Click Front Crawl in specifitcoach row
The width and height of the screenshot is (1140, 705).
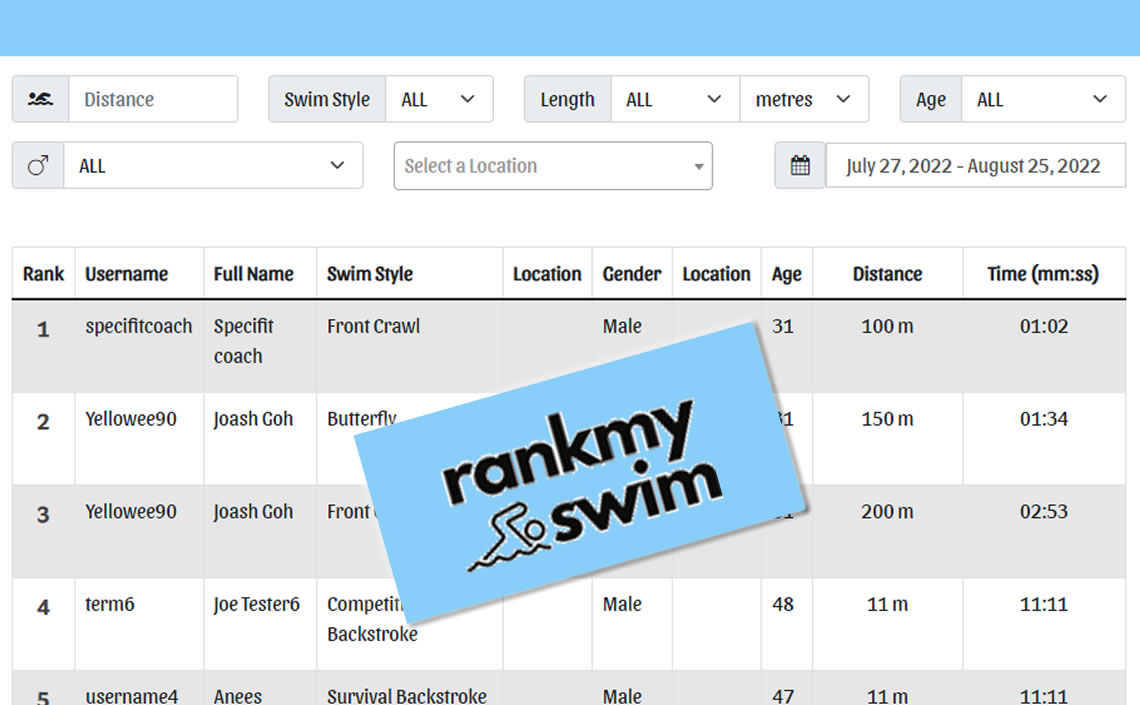pos(374,326)
